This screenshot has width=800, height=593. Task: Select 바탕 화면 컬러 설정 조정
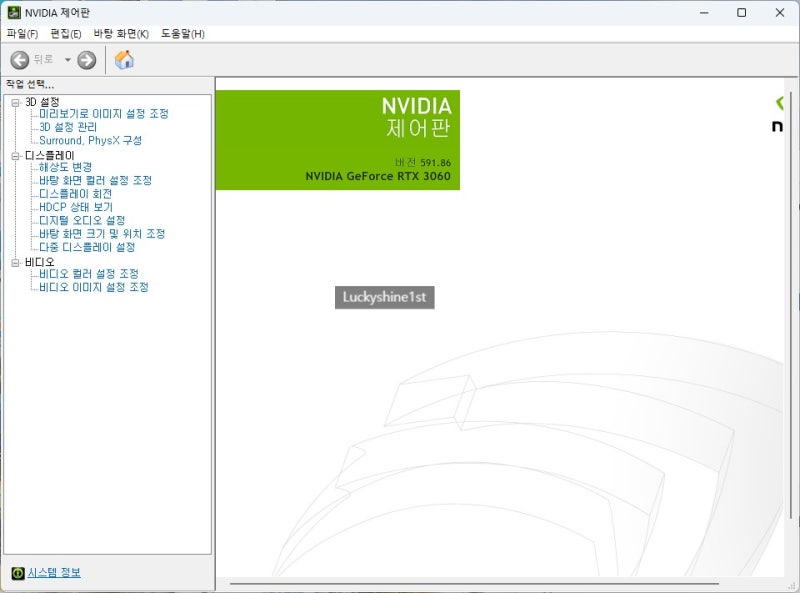[95, 181]
